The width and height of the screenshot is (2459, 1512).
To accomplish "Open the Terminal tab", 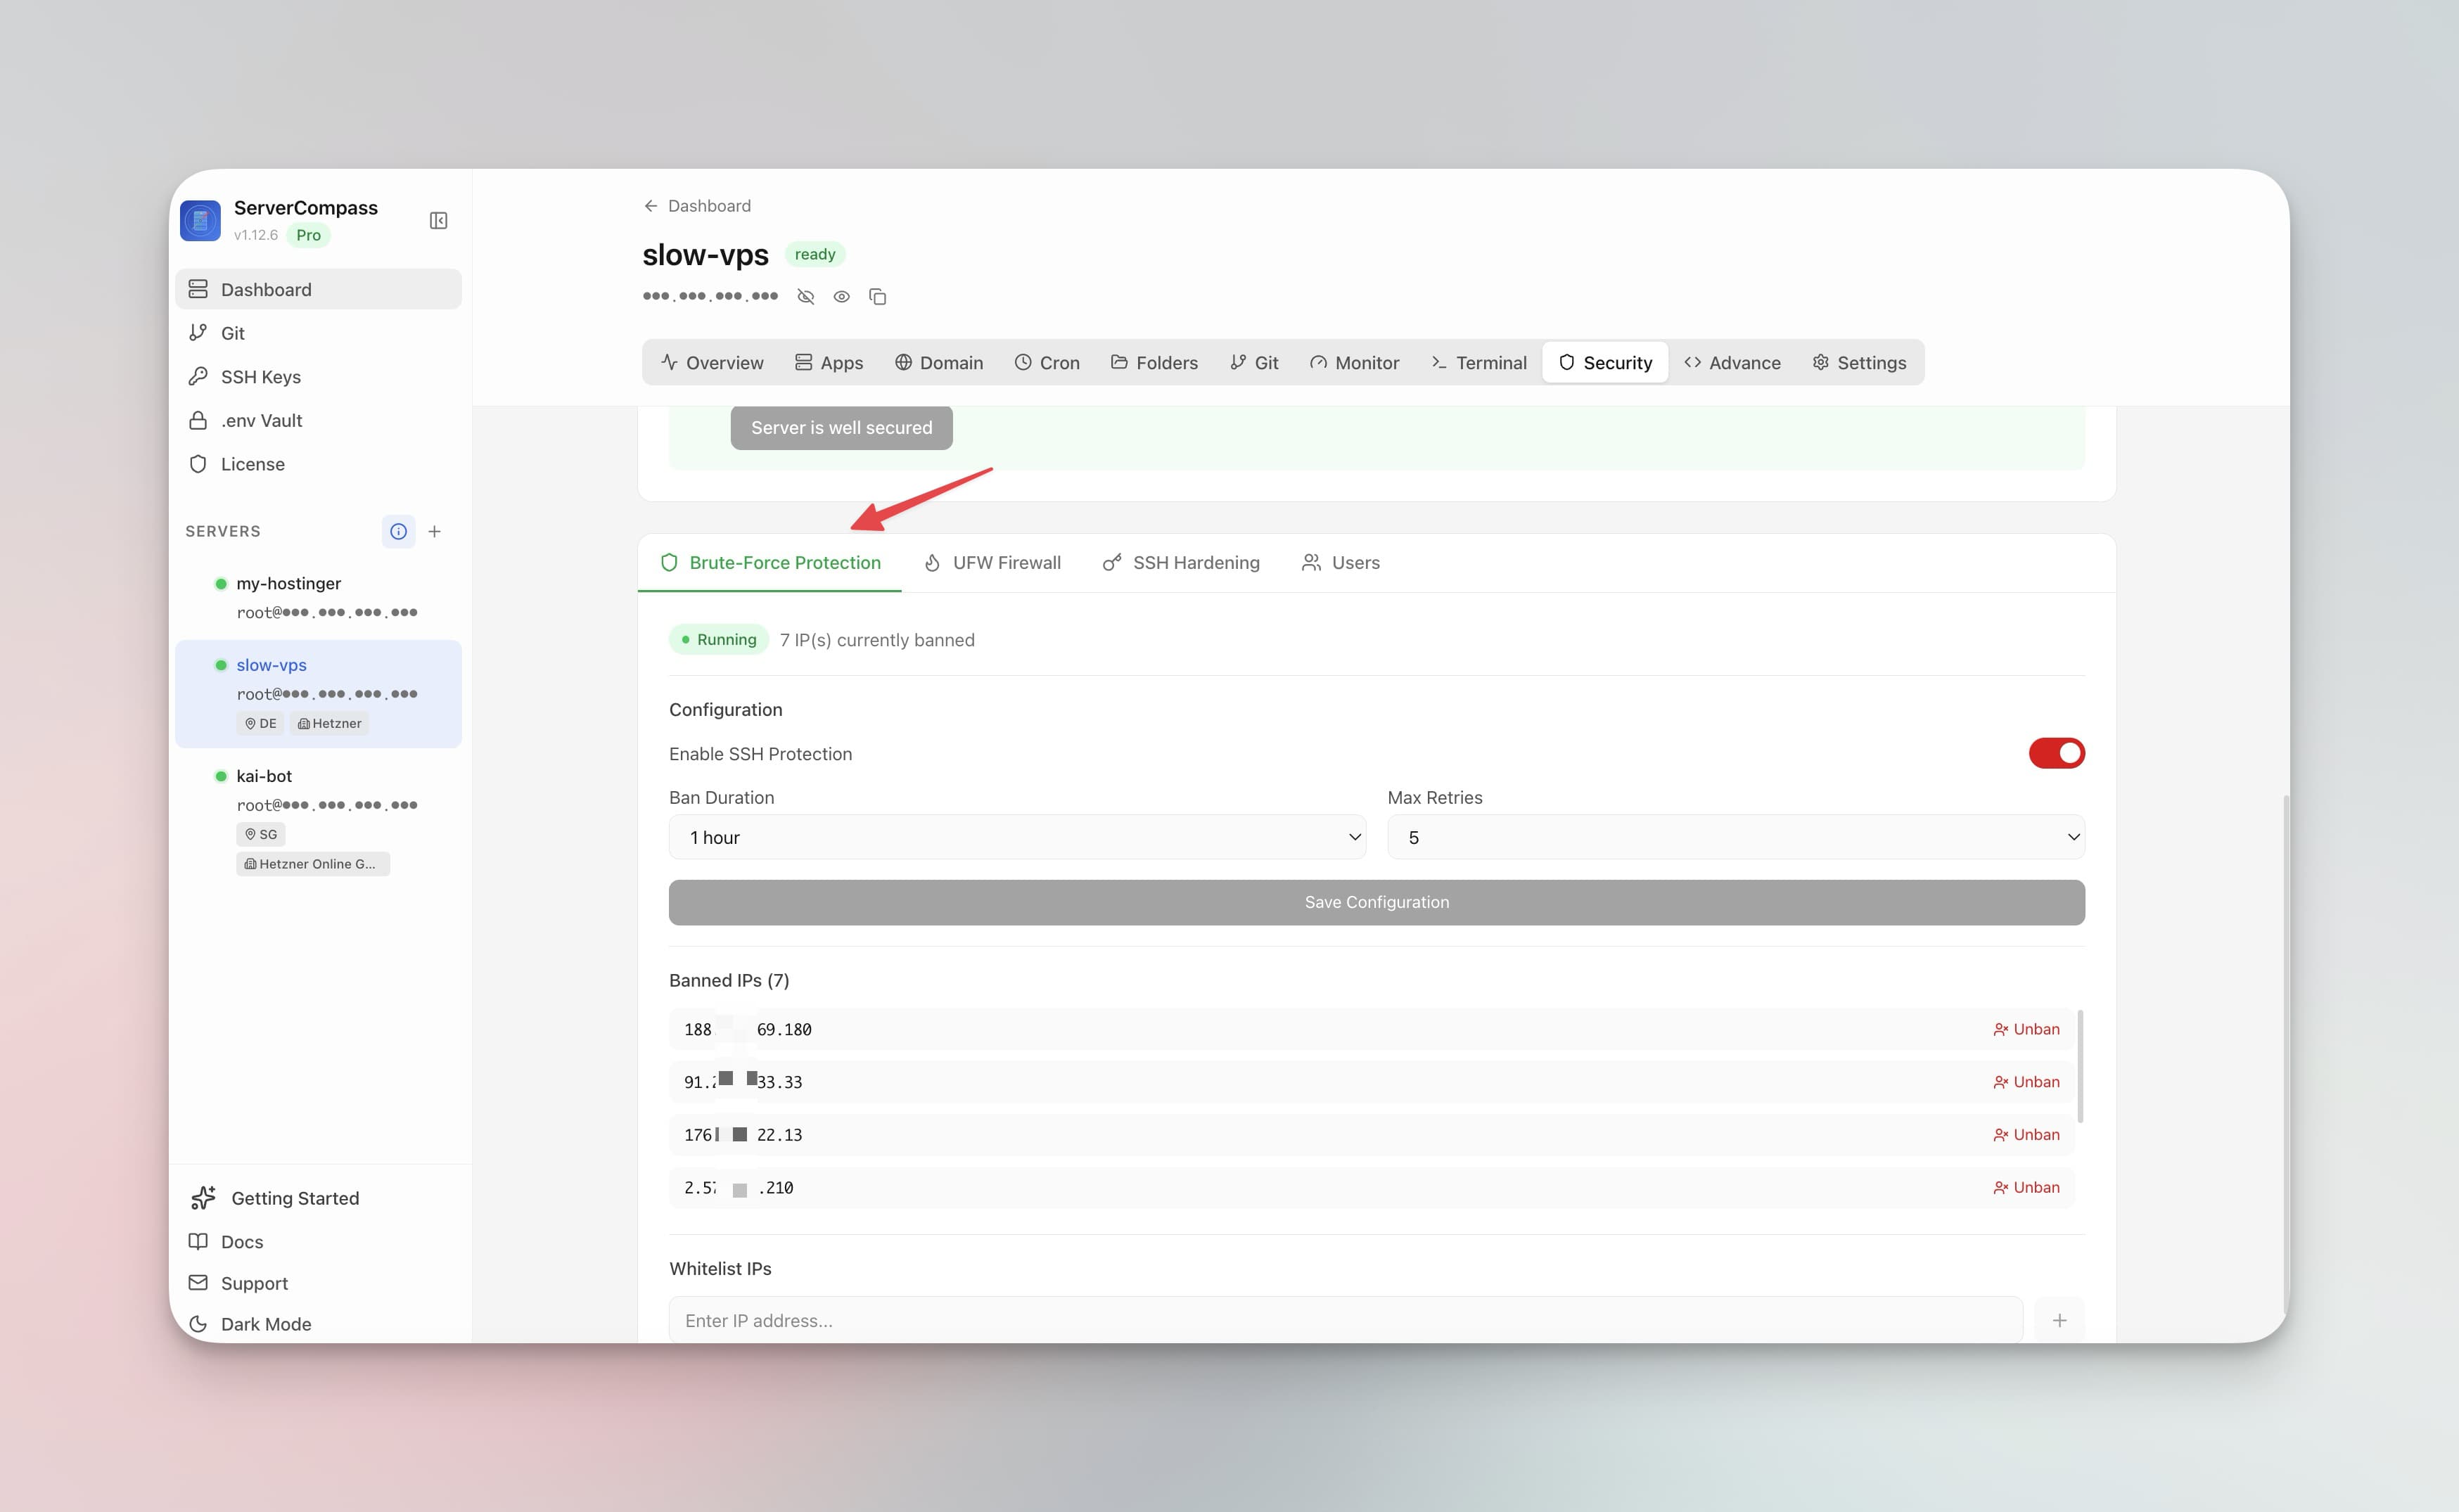I will point(1478,362).
